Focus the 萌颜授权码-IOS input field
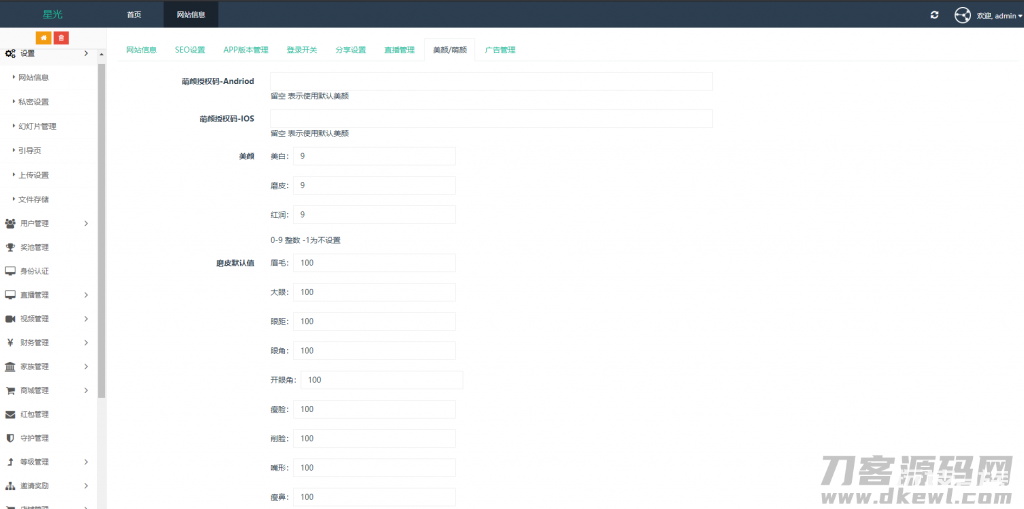1024x509 pixels. [491, 118]
